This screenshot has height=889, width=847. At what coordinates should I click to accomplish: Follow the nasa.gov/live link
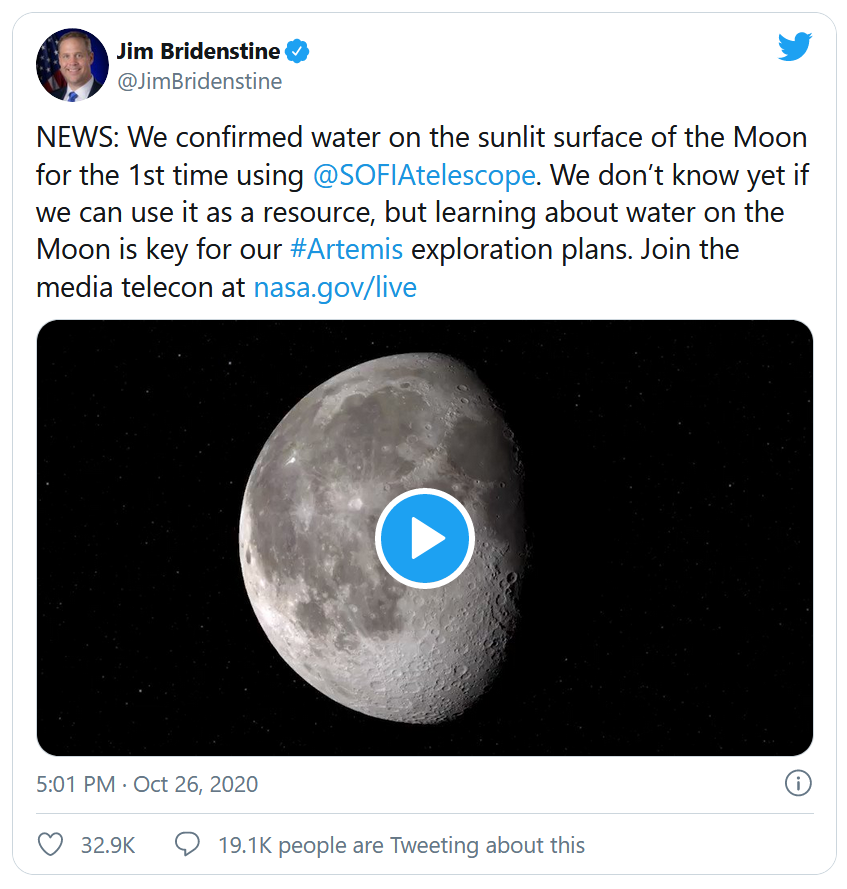[x=335, y=287]
